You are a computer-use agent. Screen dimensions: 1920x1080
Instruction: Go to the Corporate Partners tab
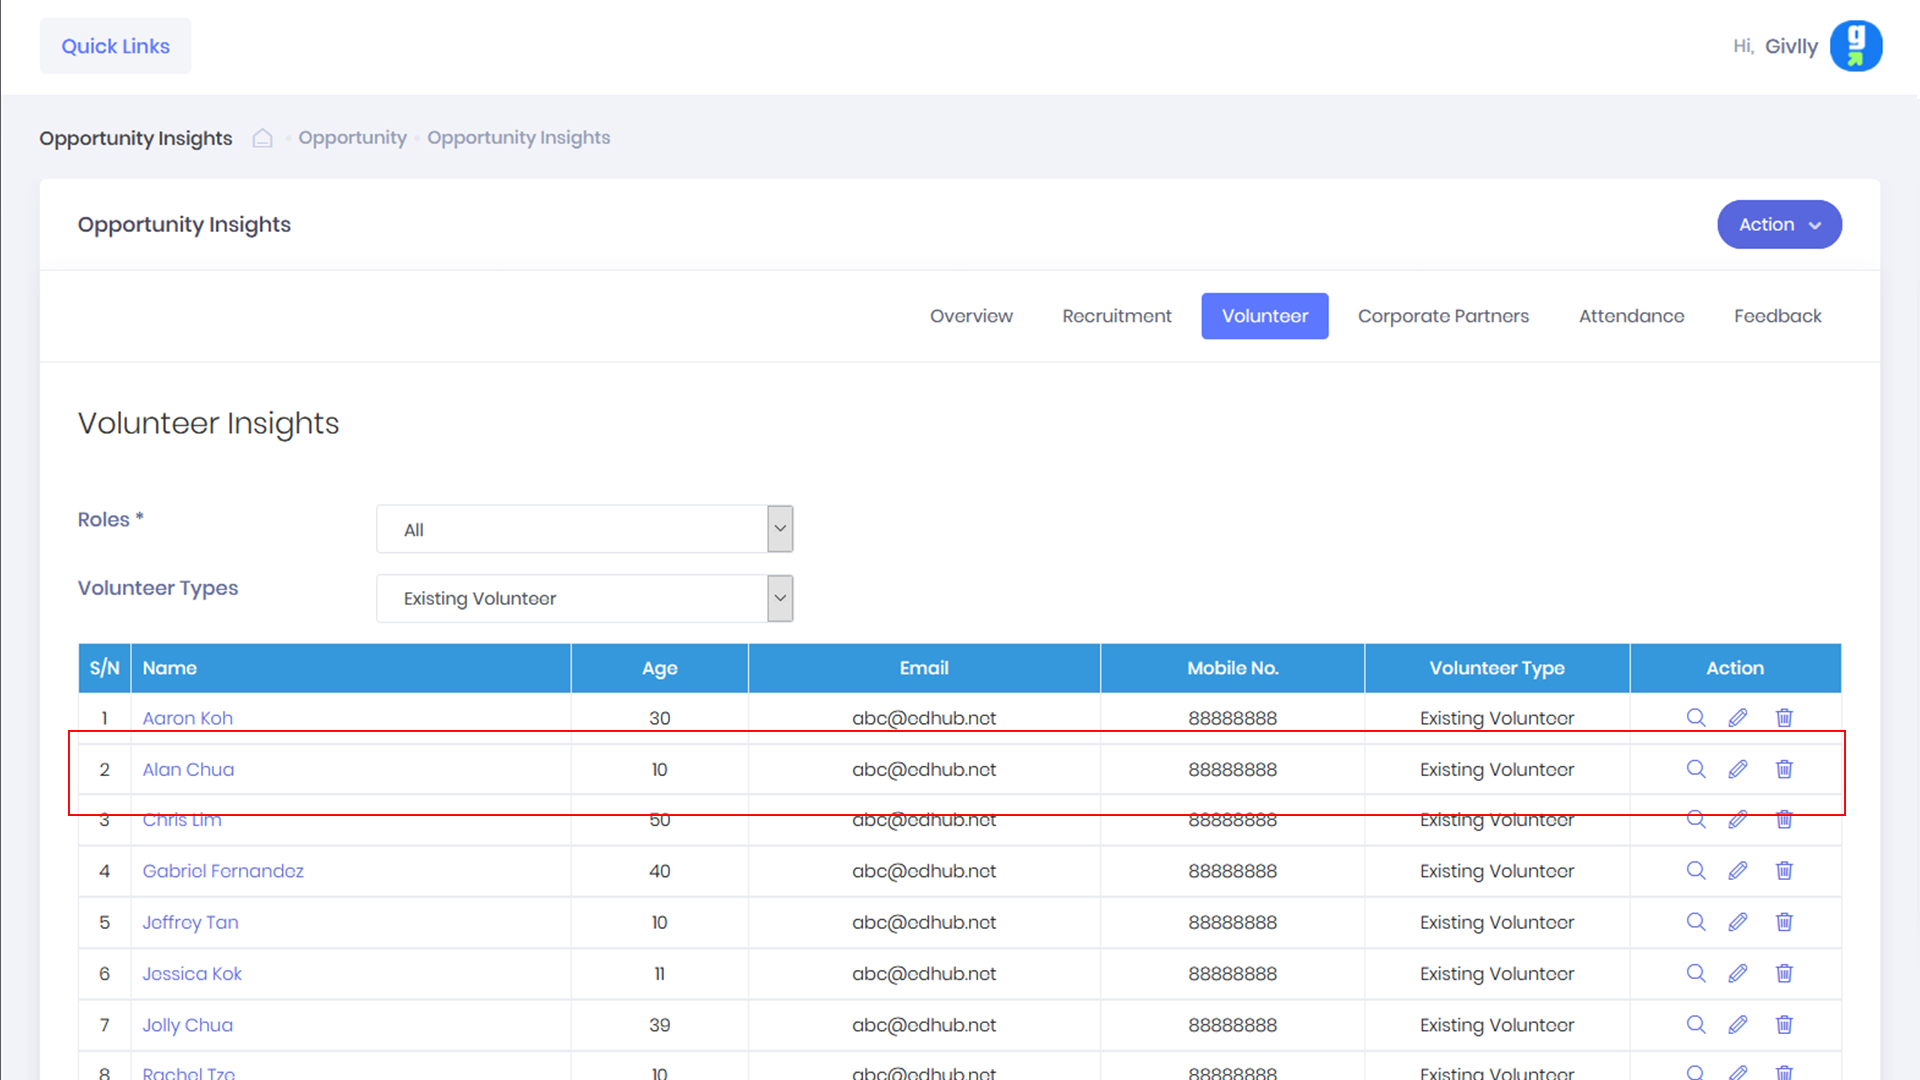pos(1443,316)
